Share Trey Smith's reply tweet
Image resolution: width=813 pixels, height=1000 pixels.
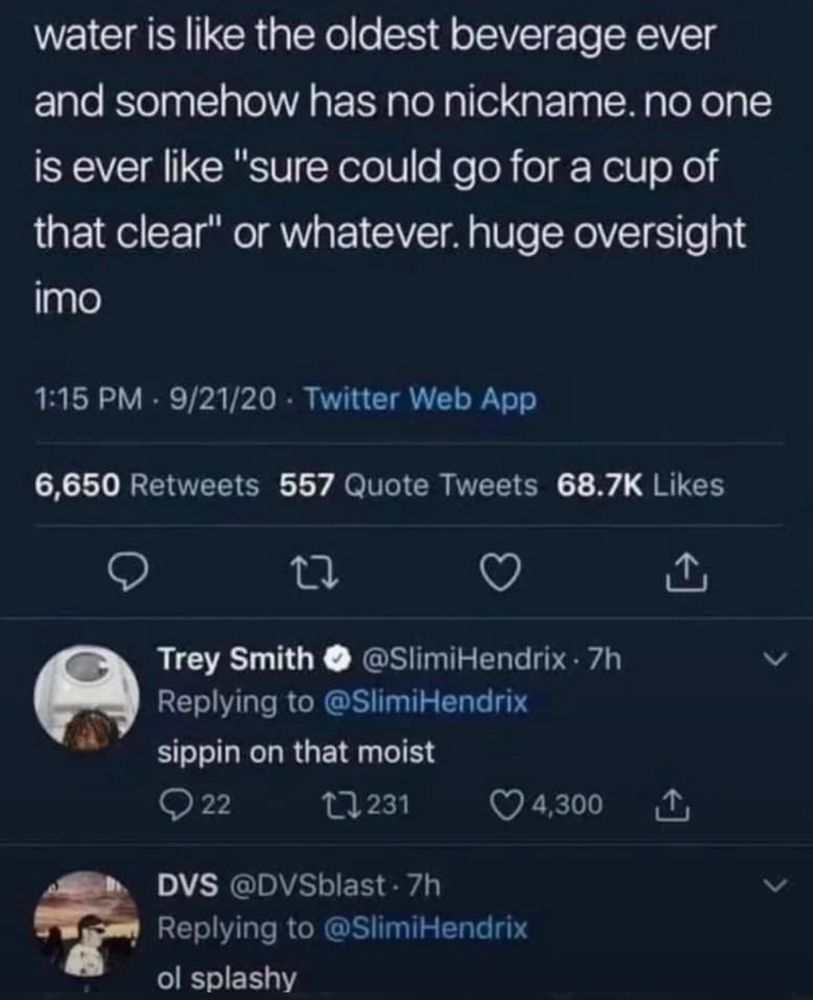[670, 805]
